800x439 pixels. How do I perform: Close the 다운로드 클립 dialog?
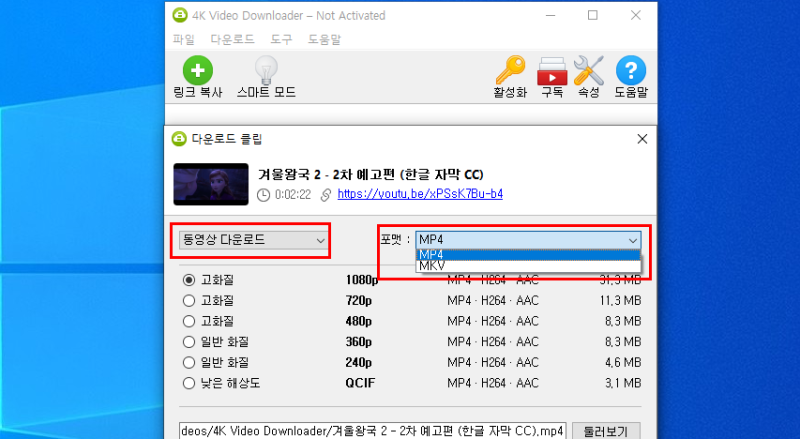(642, 139)
